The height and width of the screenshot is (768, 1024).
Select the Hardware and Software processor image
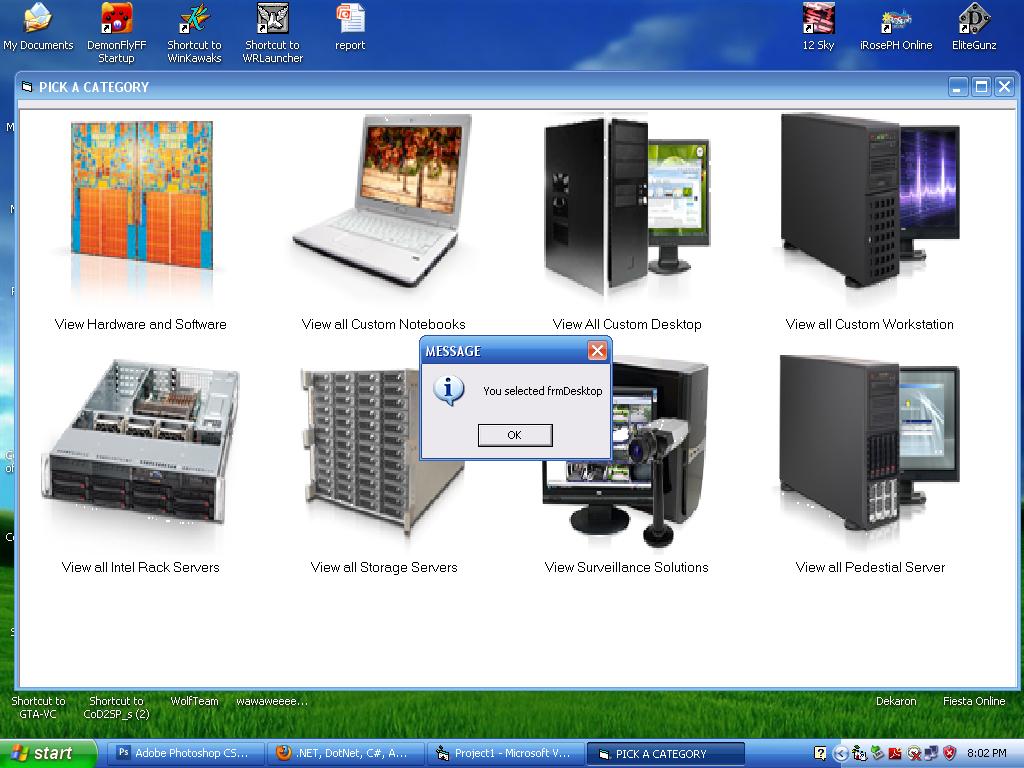point(141,197)
